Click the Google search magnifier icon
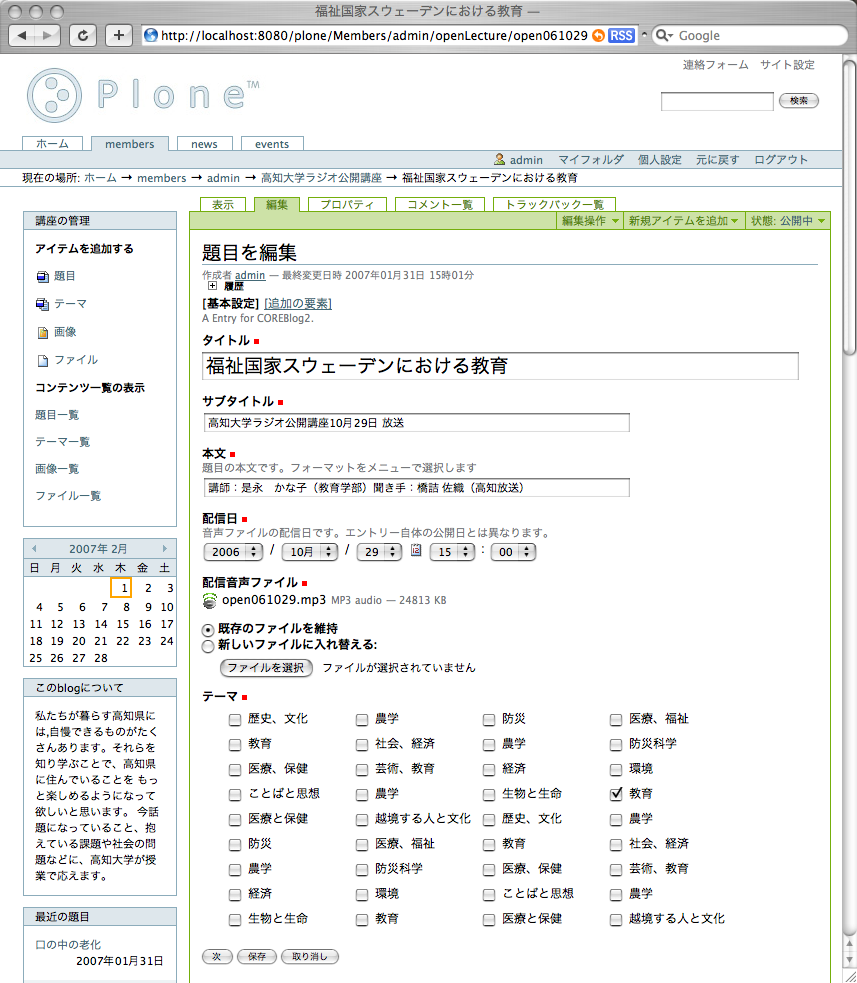857x983 pixels. [x=662, y=36]
